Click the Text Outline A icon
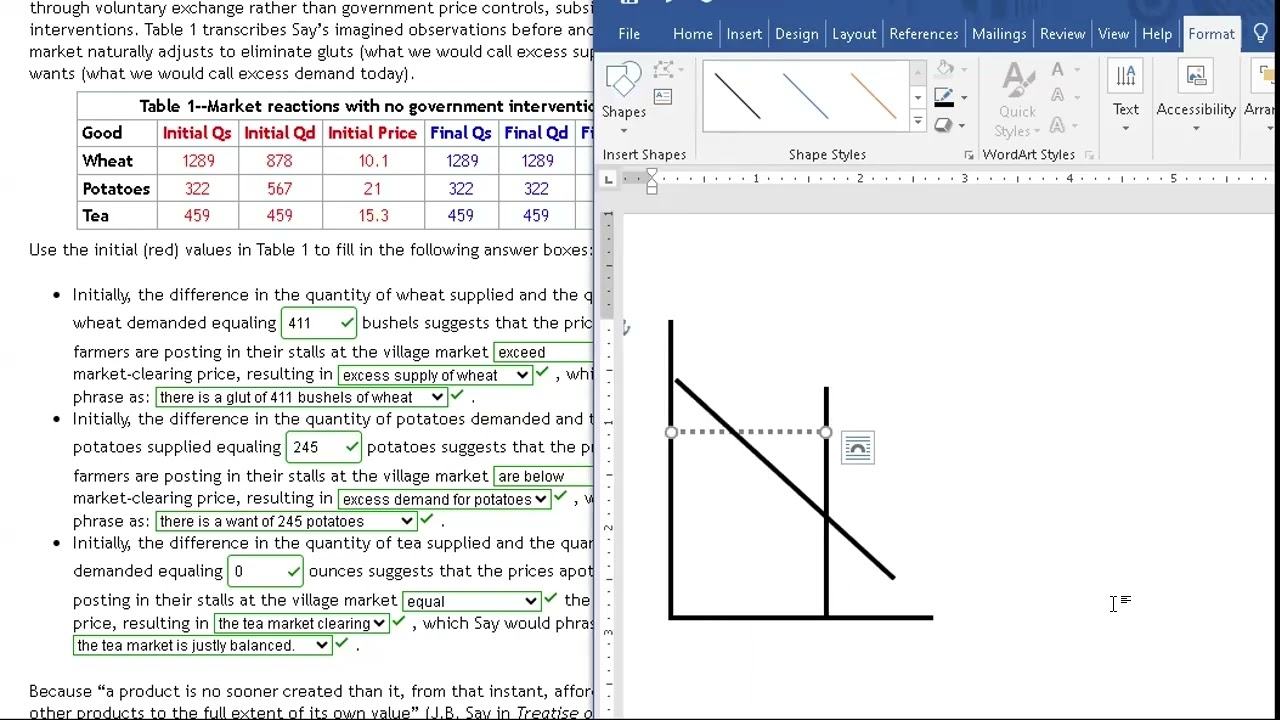The width and height of the screenshot is (1280, 720). click(1058, 97)
